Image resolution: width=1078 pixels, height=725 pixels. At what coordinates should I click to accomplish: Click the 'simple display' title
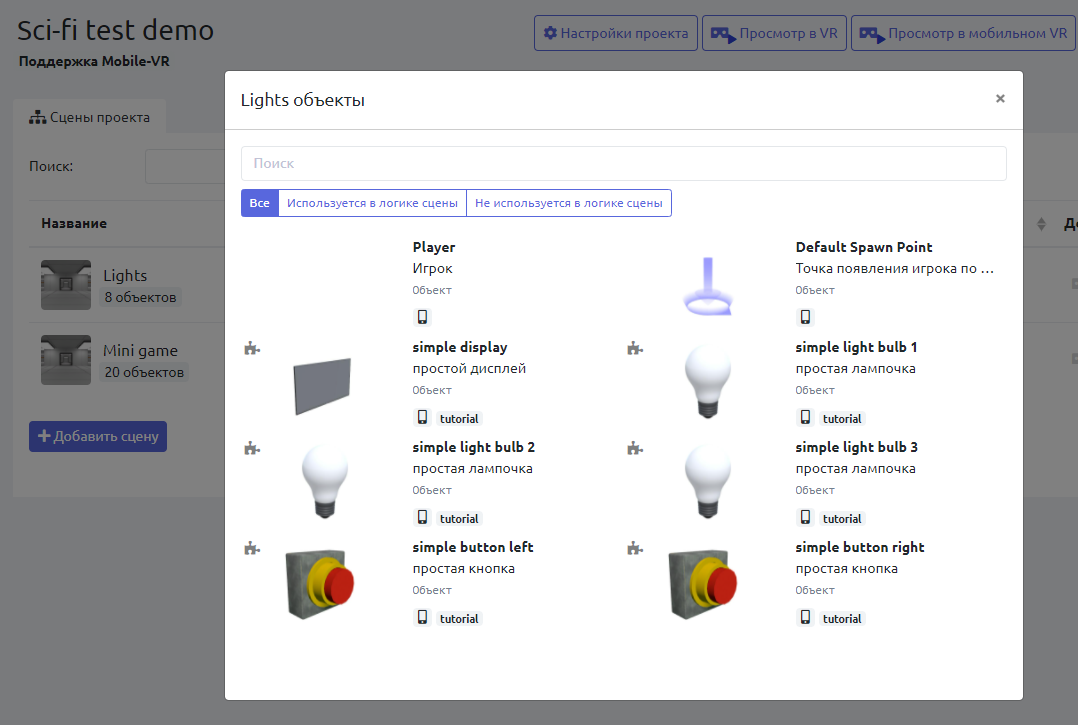[460, 348]
